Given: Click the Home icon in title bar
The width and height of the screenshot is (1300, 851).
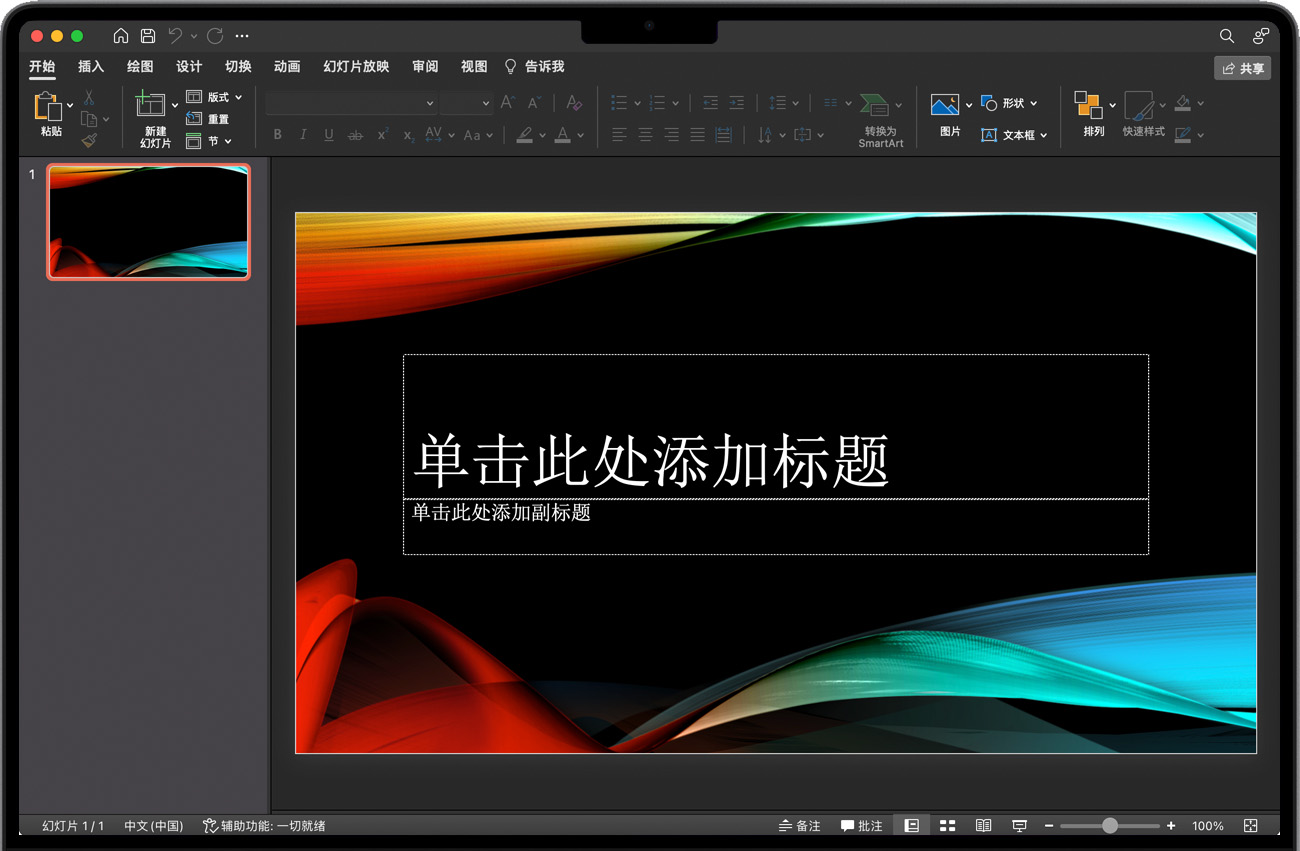Looking at the screenshot, I should (x=121, y=36).
